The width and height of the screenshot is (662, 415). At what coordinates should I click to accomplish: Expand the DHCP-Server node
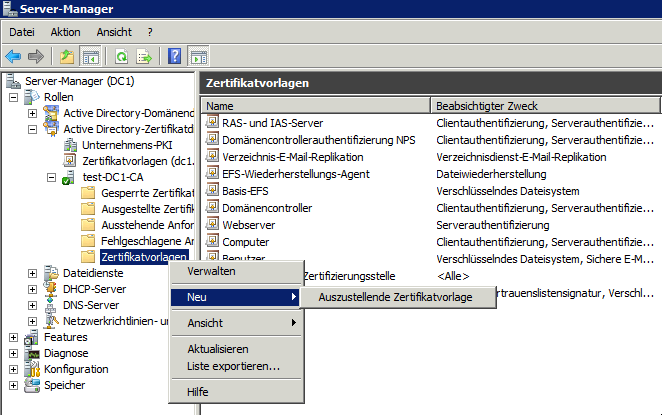pyautogui.click(x=33, y=289)
